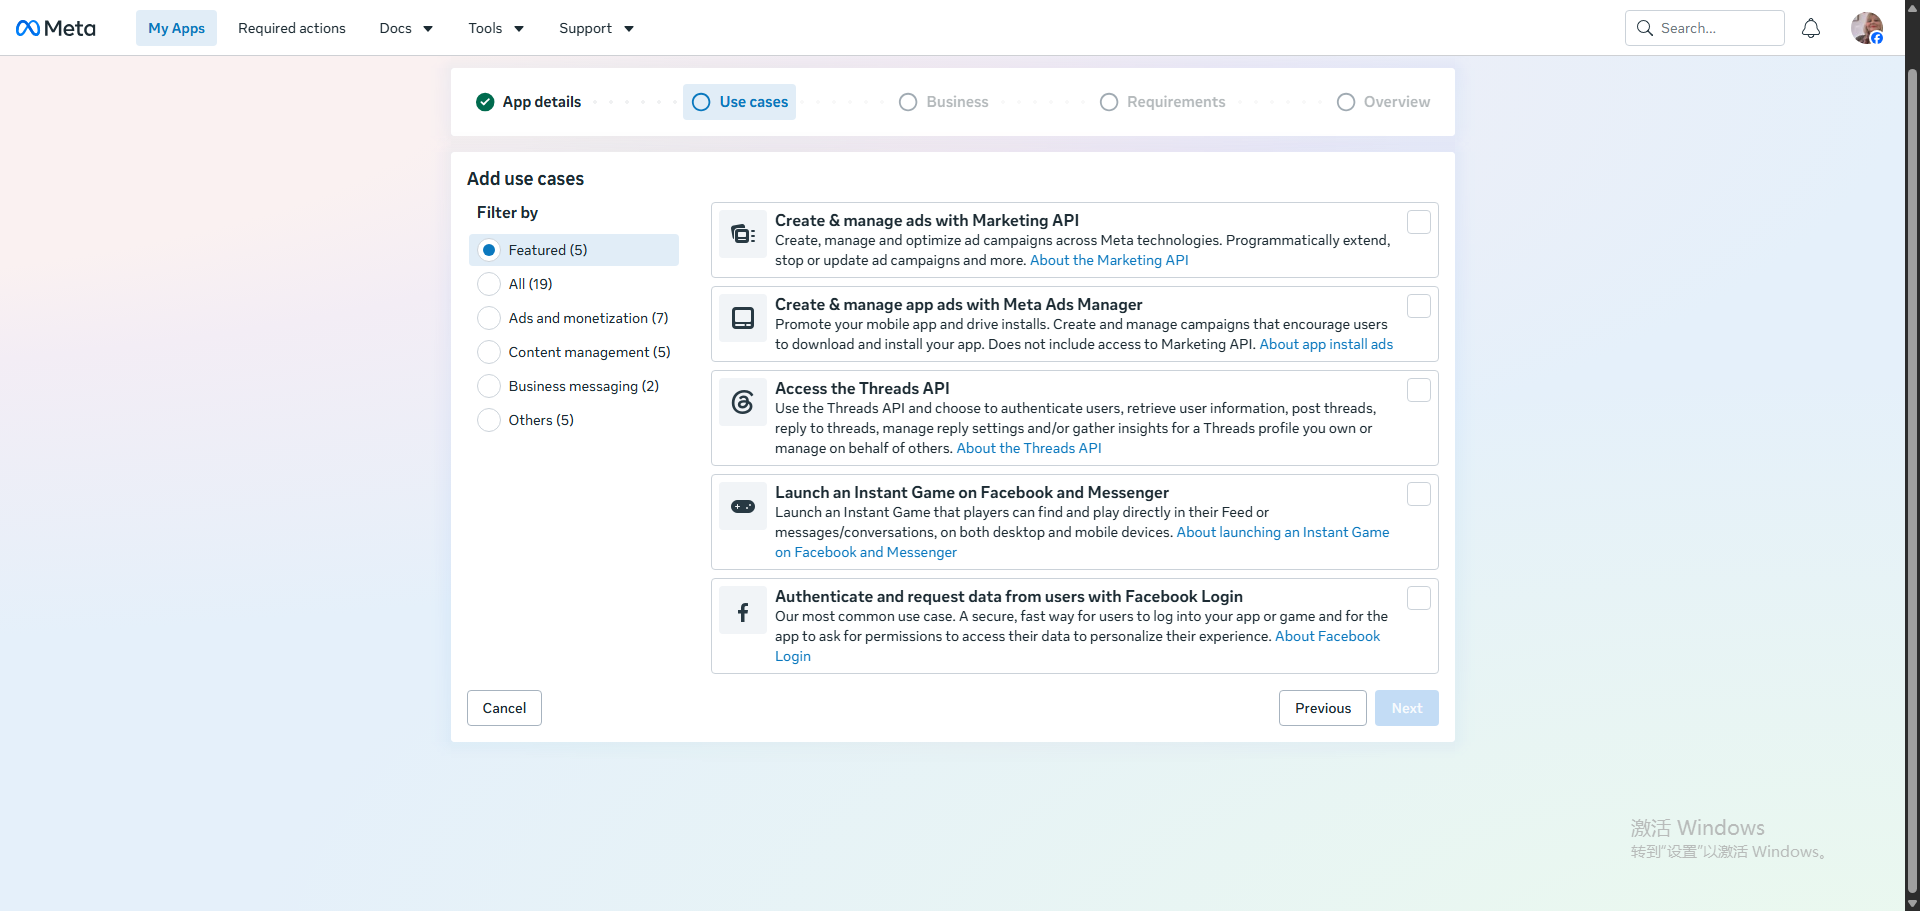Click the Cancel button

click(504, 708)
